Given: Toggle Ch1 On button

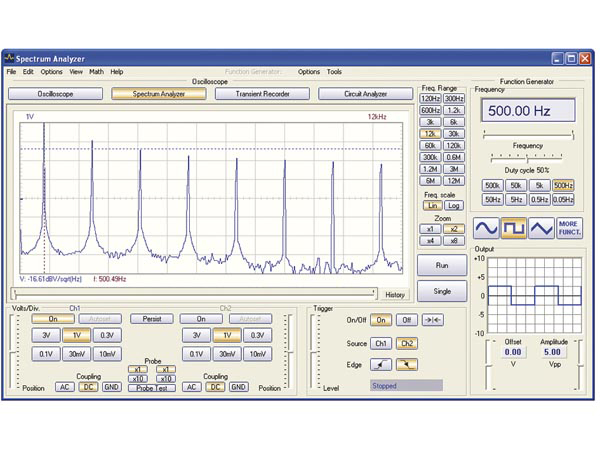Looking at the screenshot, I should (53, 319).
